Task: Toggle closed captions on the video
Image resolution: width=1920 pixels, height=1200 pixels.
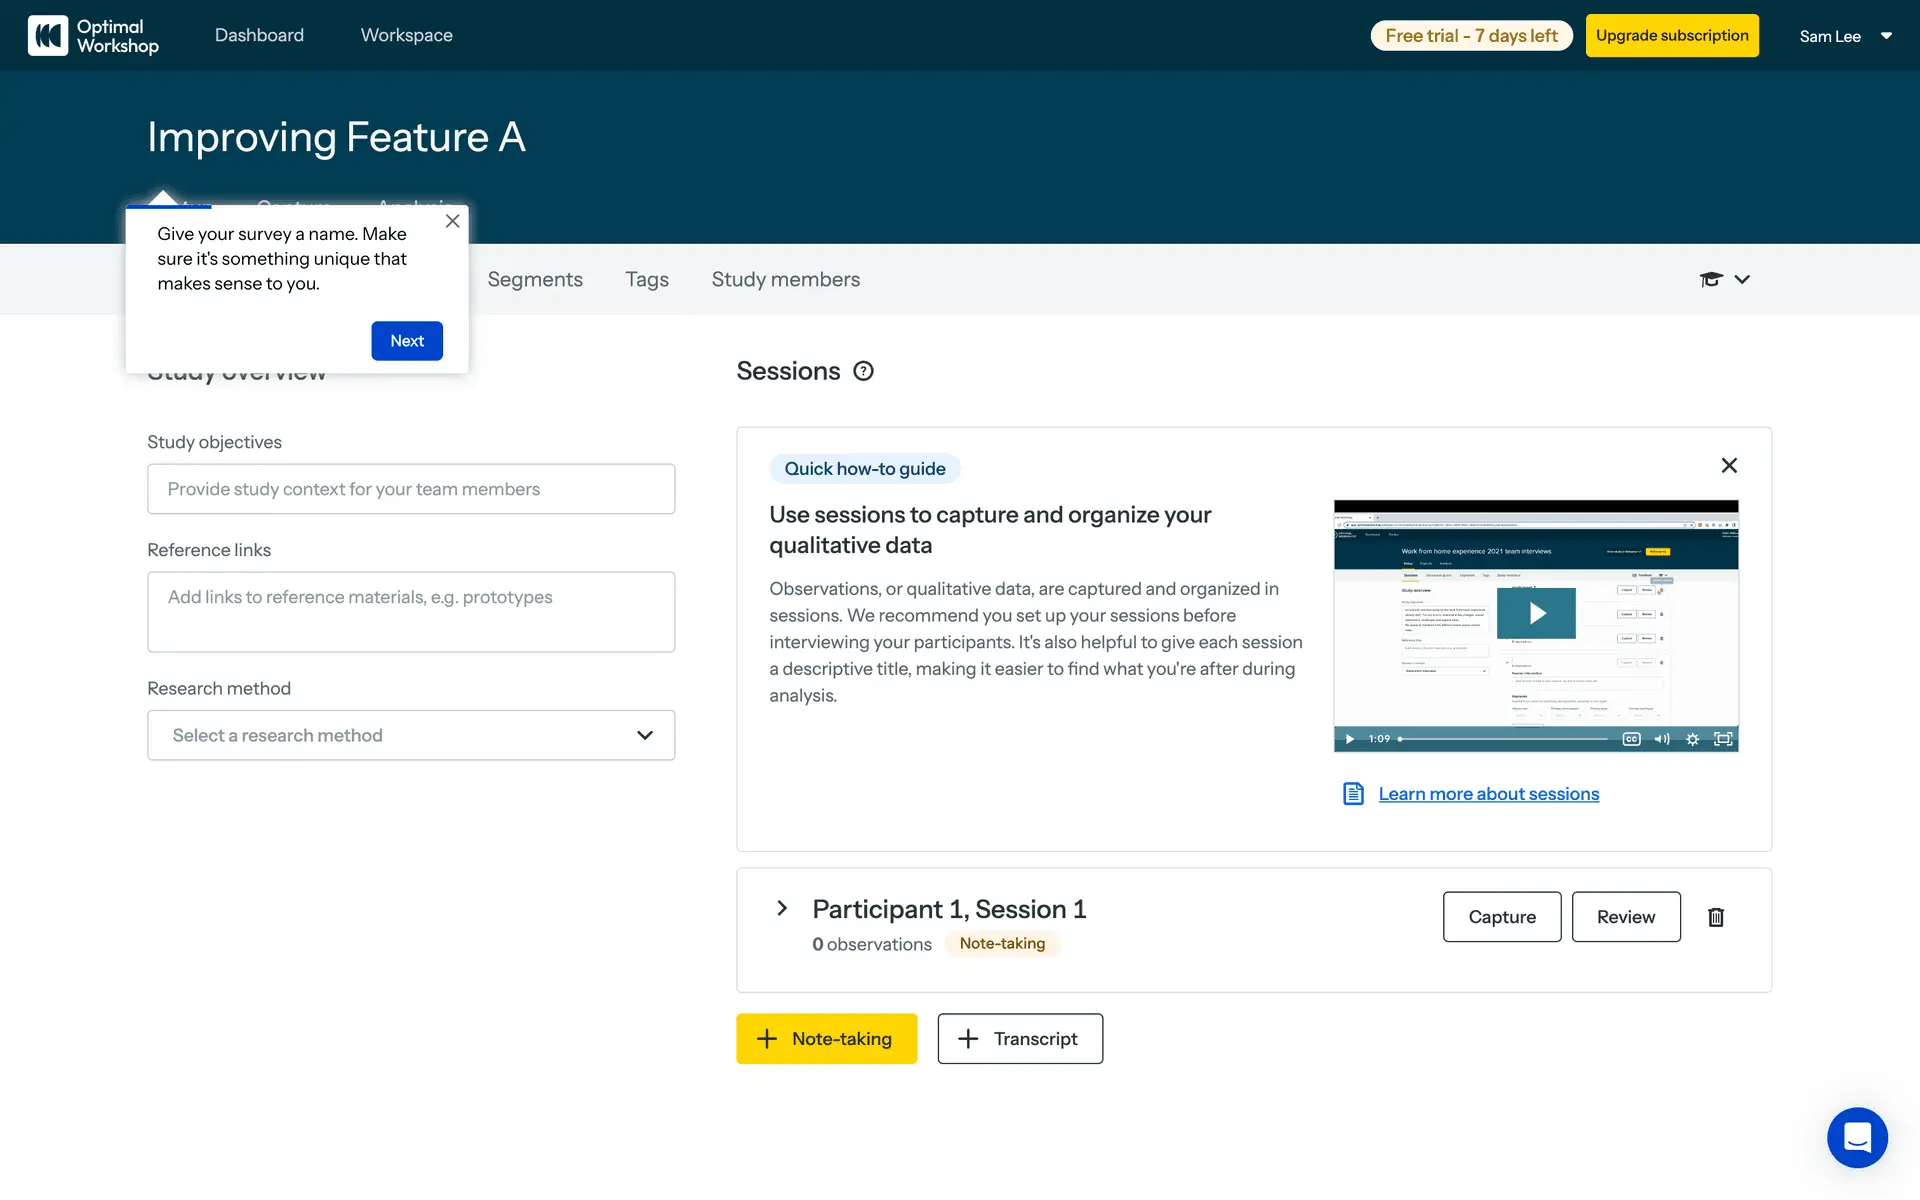Action: point(1631,739)
